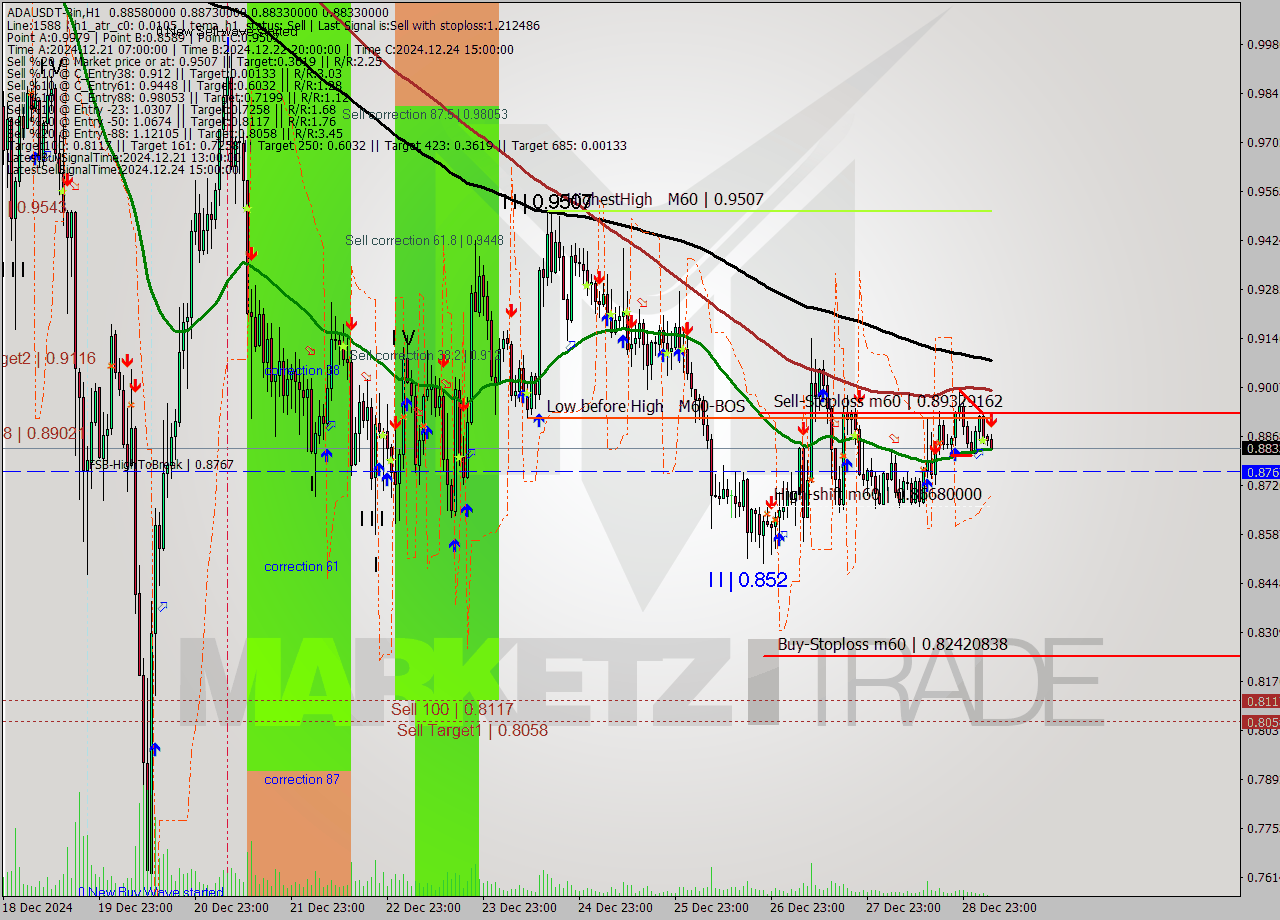Click the 0.858 price axis value
1280x920 pixels.
point(1262,534)
